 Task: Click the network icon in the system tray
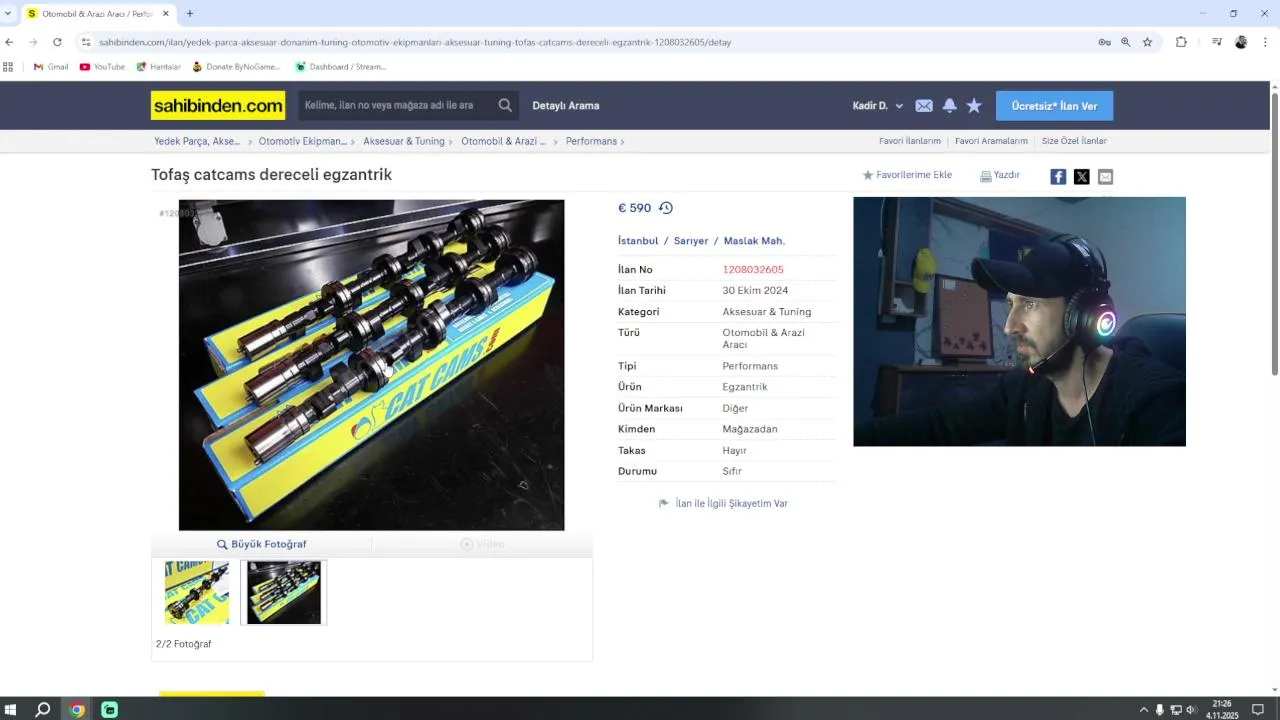(x=1176, y=710)
